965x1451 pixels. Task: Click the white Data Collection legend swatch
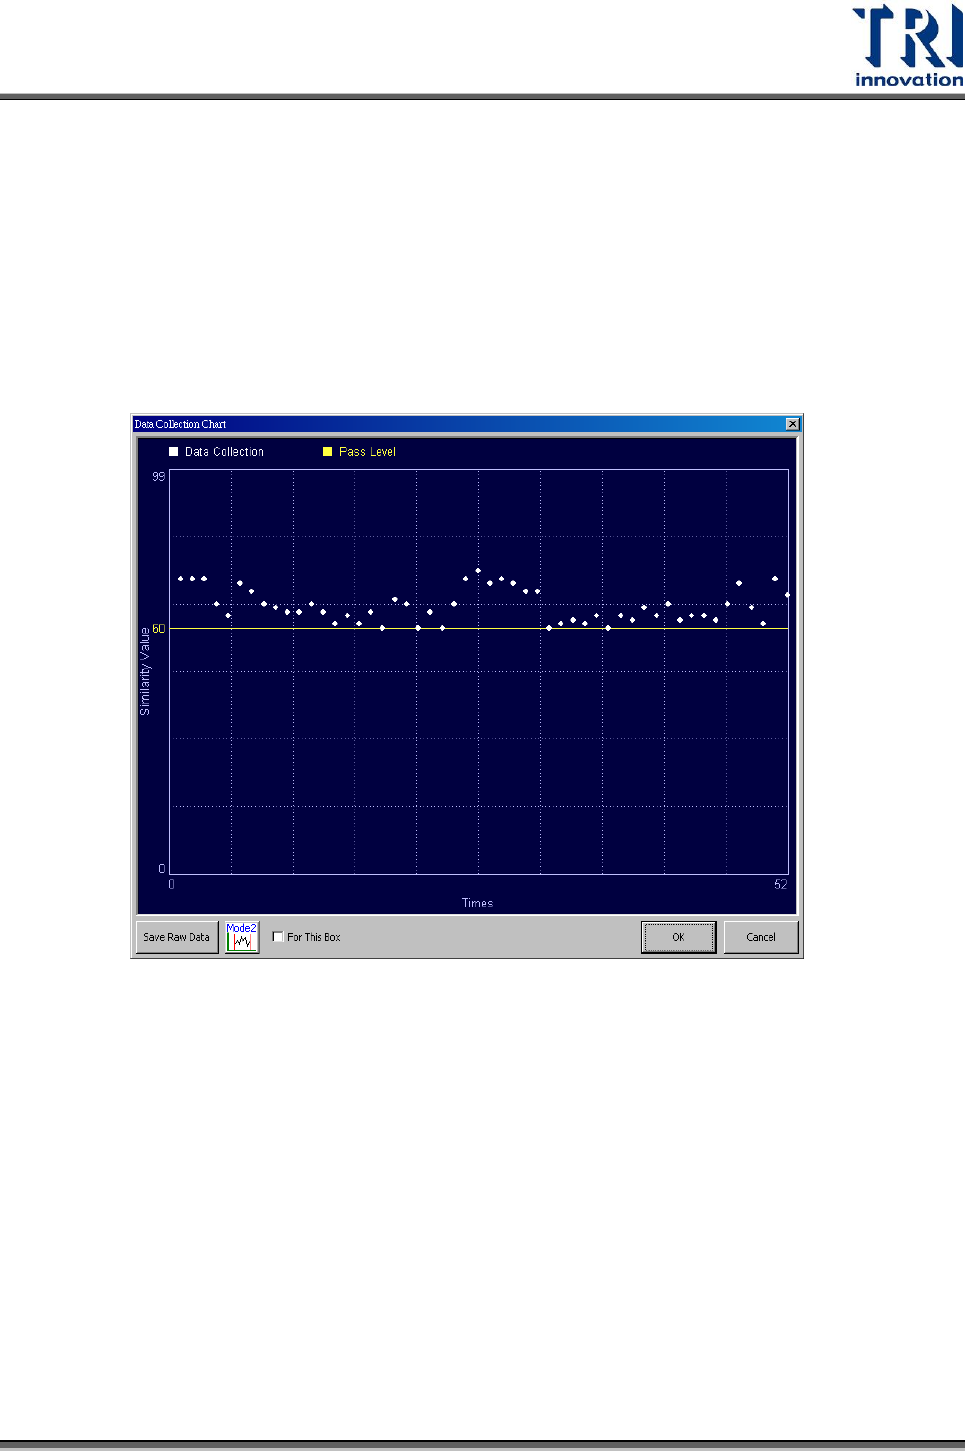pyautogui.click(x=173, y=452)
